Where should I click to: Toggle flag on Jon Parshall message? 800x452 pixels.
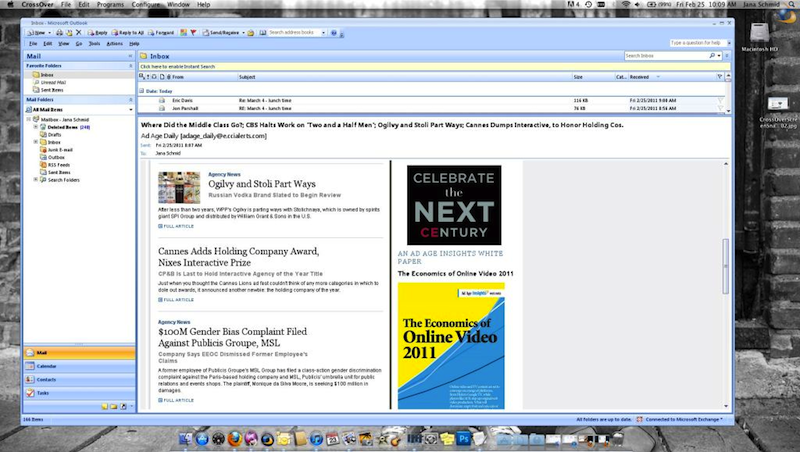[721, 108]
